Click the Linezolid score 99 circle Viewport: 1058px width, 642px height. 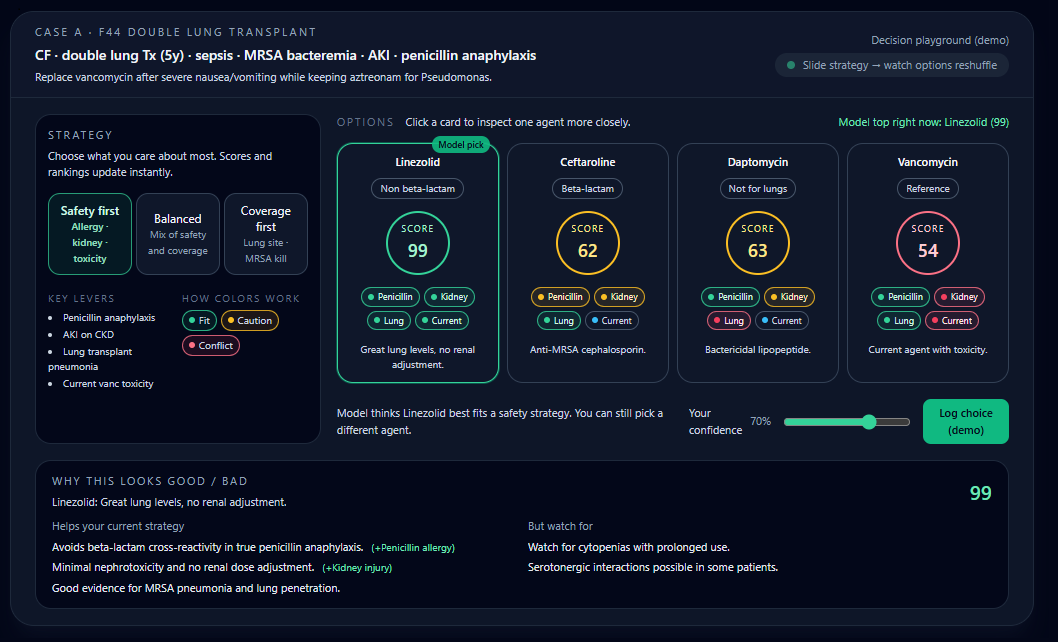pyautogui.click(x=418, y=243)
